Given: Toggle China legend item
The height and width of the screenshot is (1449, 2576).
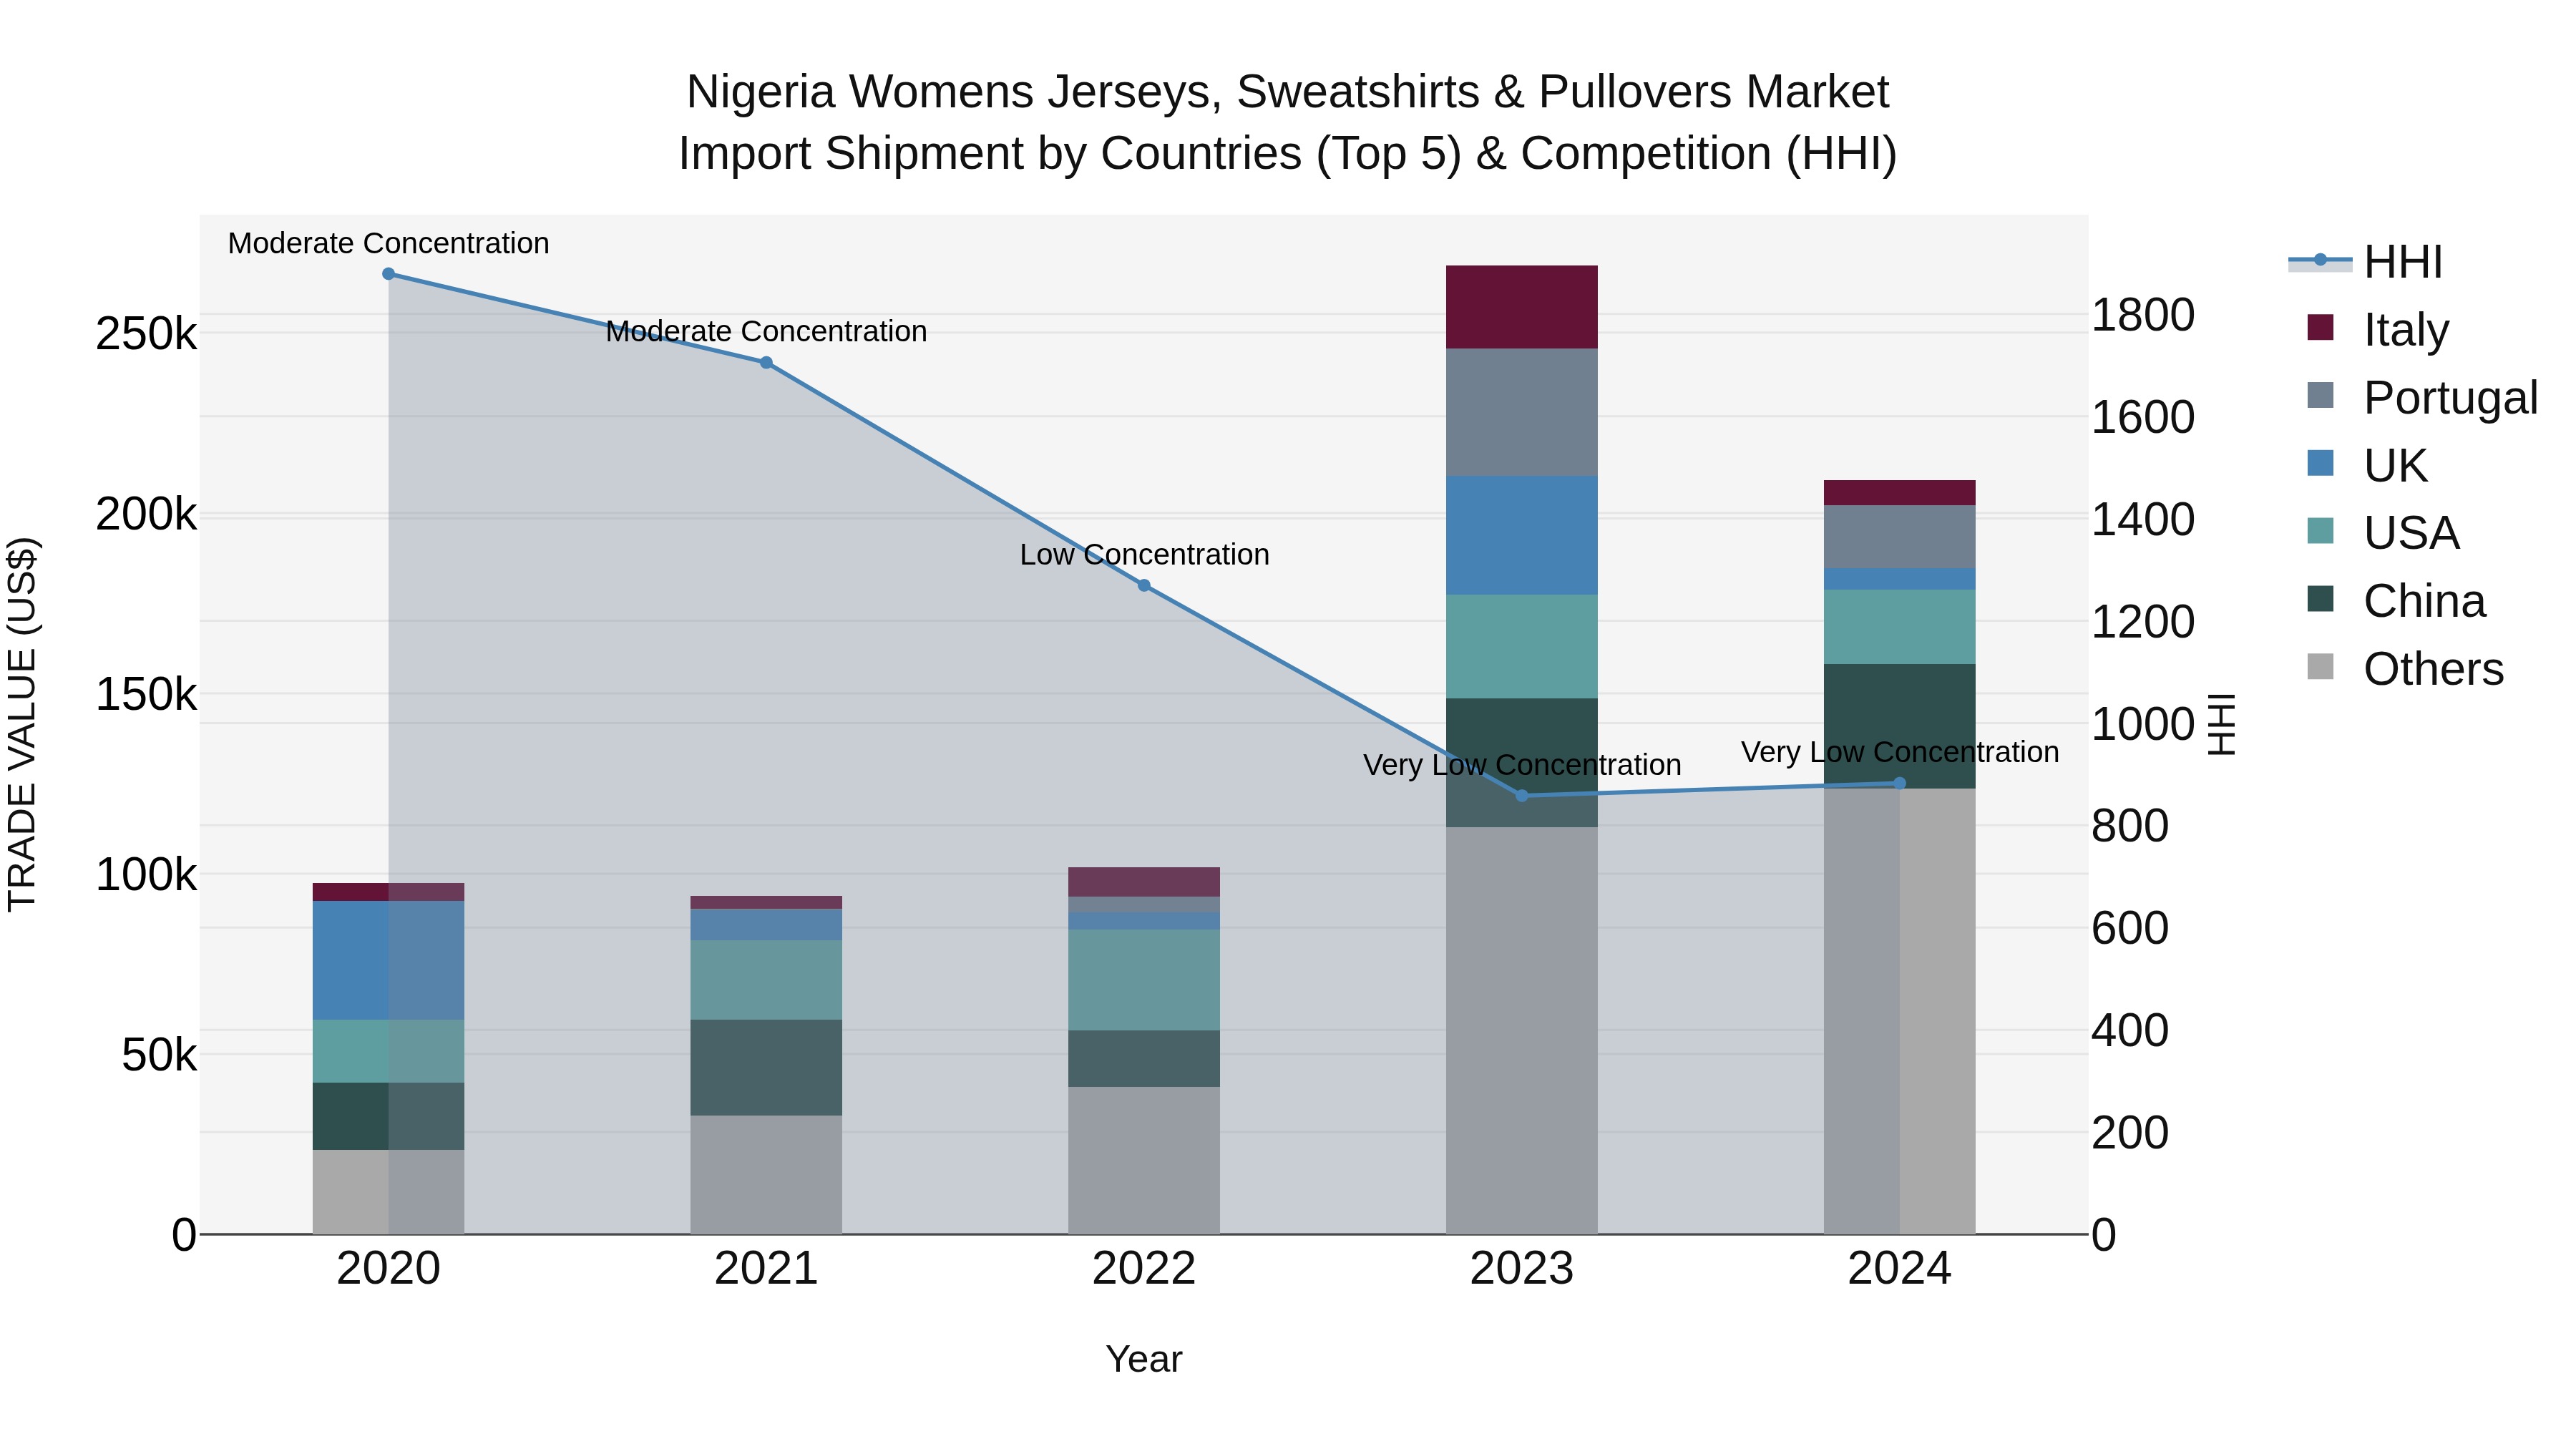Looking at the screenshot, I should [2423, 600].
